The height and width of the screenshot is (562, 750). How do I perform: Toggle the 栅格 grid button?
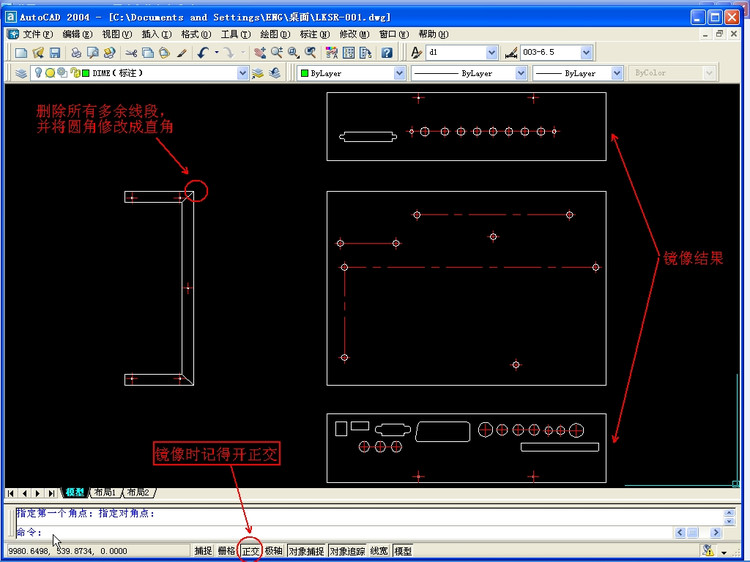click(x=227, y=551)
